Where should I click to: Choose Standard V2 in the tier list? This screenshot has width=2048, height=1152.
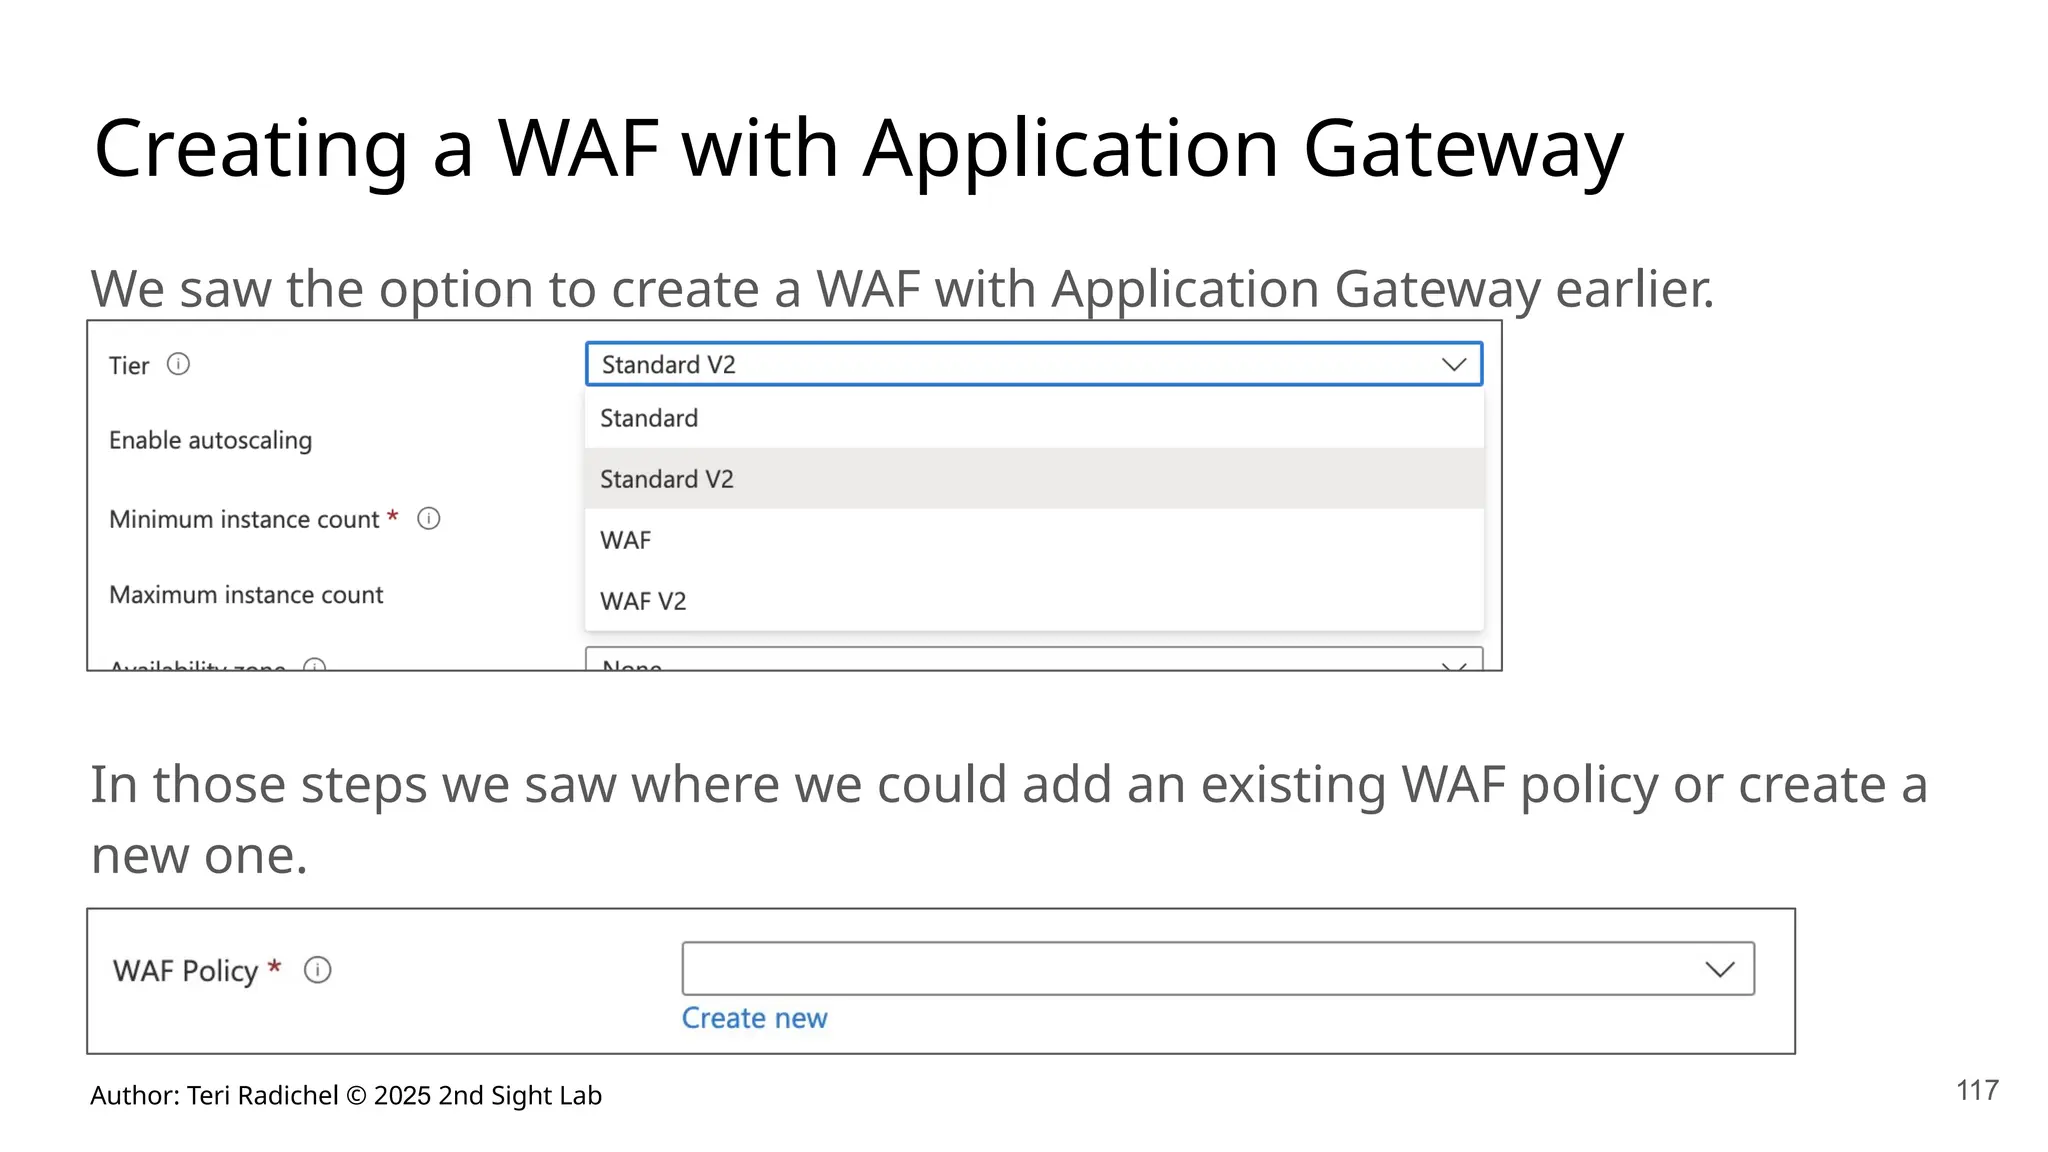click(x=1033, y=479)
